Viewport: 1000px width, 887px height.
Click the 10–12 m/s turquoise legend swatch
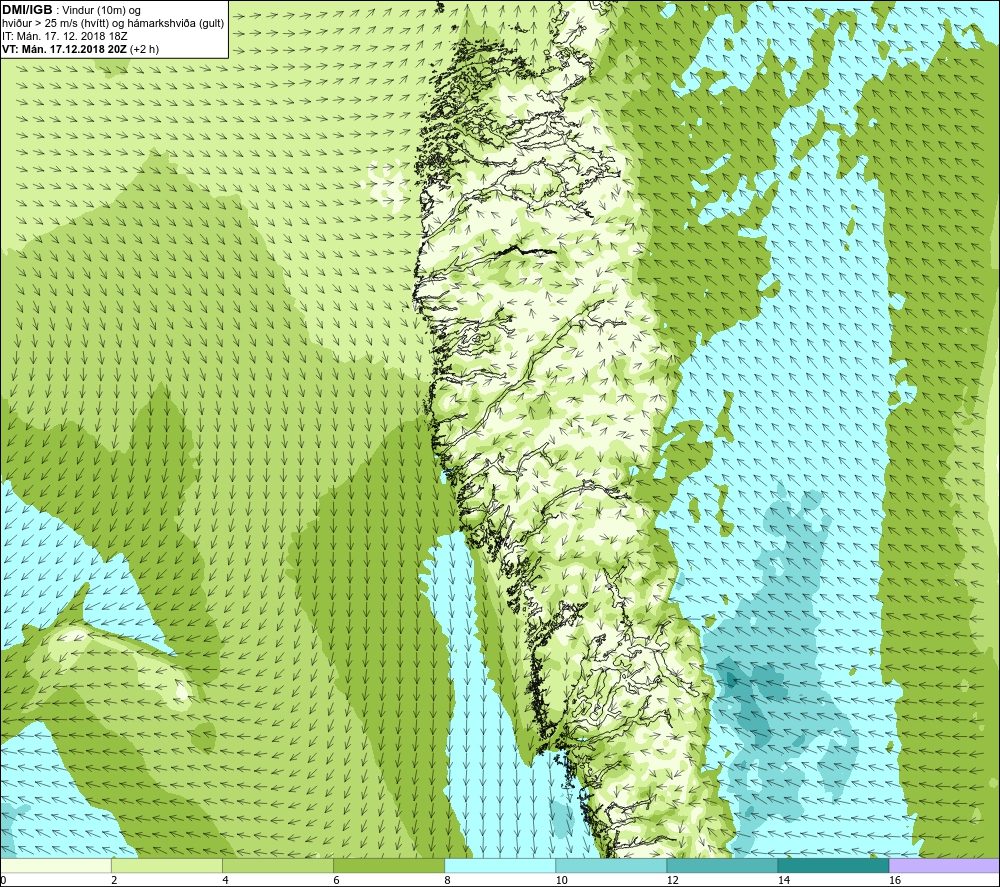(x=611, y=865)
